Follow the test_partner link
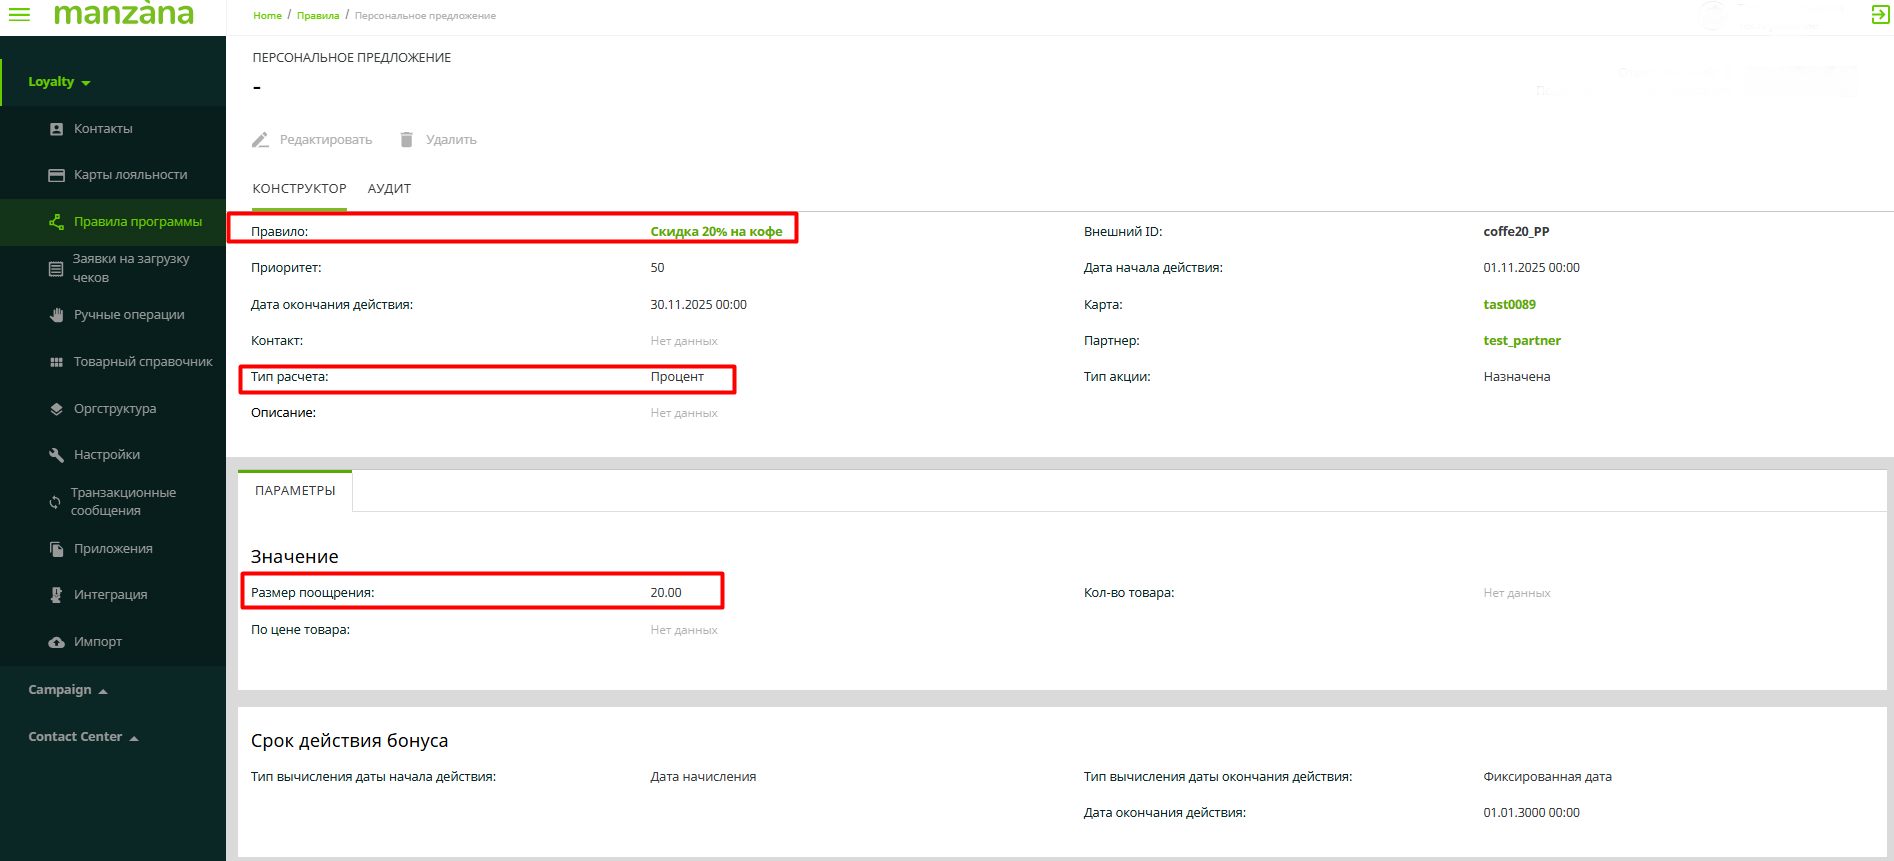 [x=1521, y=341]
